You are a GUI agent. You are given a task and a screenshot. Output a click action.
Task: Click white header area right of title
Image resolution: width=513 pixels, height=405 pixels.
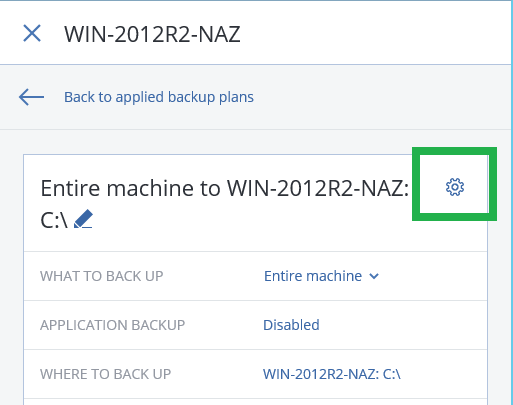(375, 33)
